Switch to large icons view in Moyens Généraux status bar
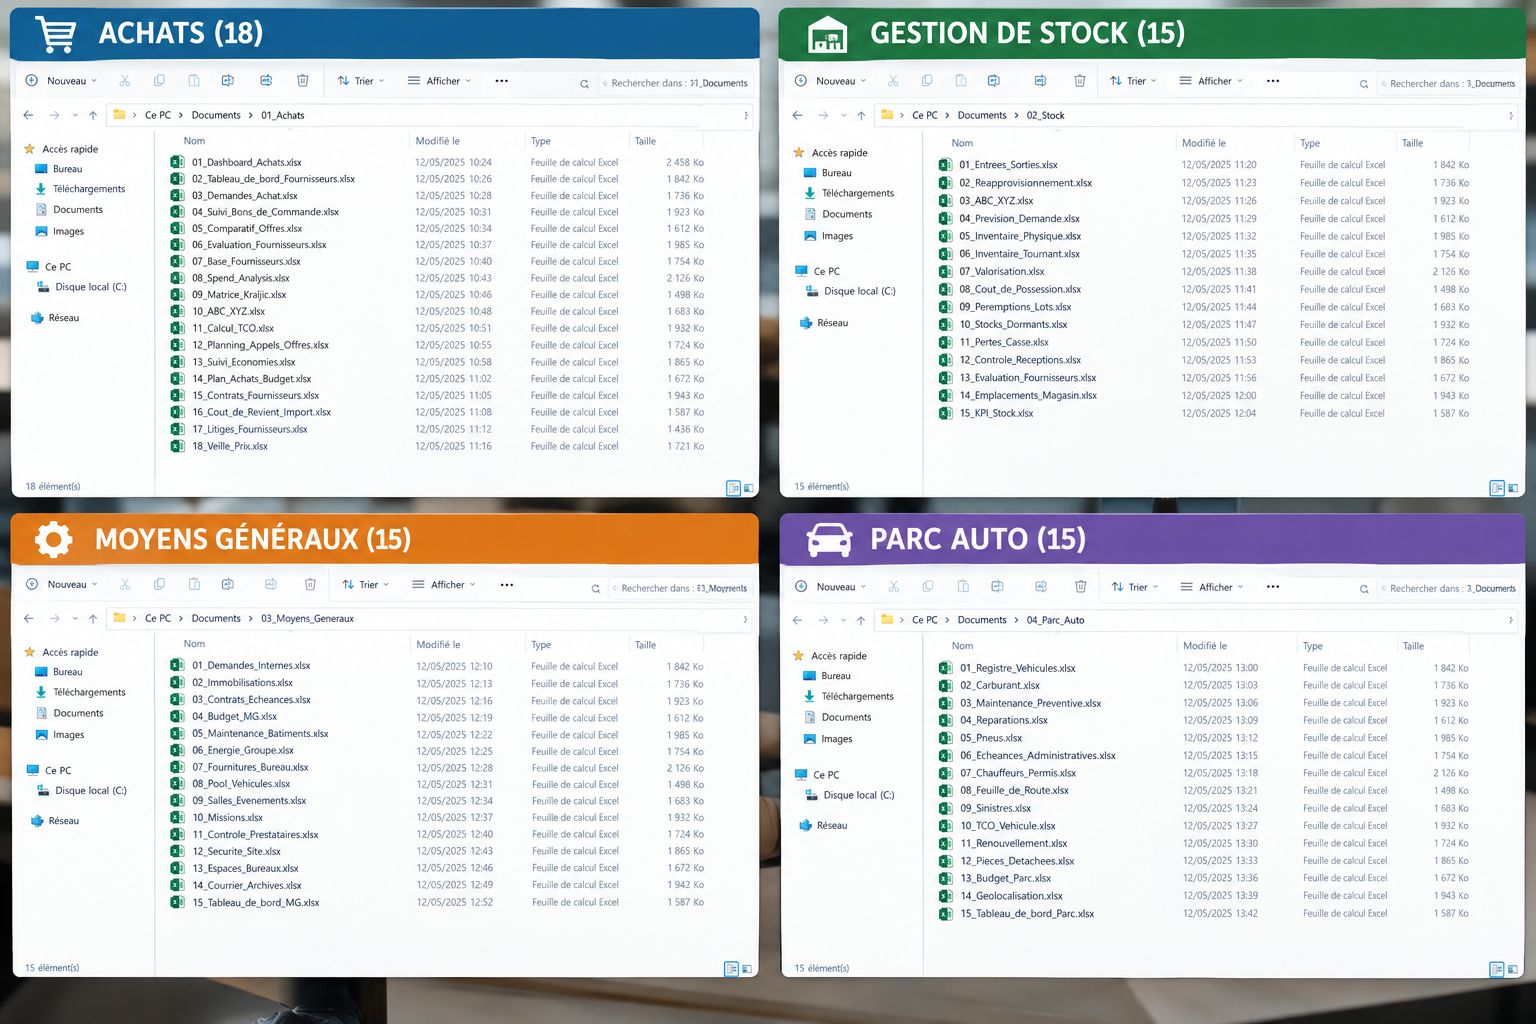The image size is (1536, 1024). pyautogui.click(x=748, y=969)
